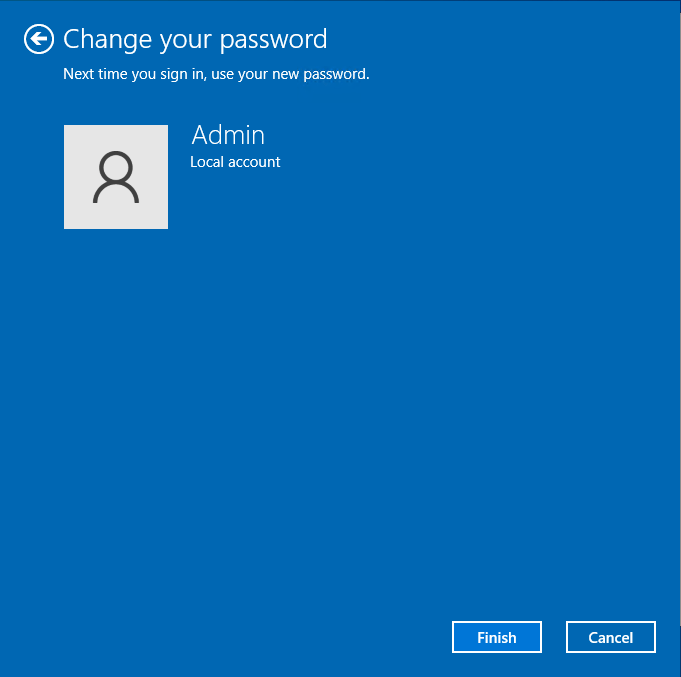Click the 'Admin' account name
The width and height of the screenshot is (681, 677).
tap(228, 135)
